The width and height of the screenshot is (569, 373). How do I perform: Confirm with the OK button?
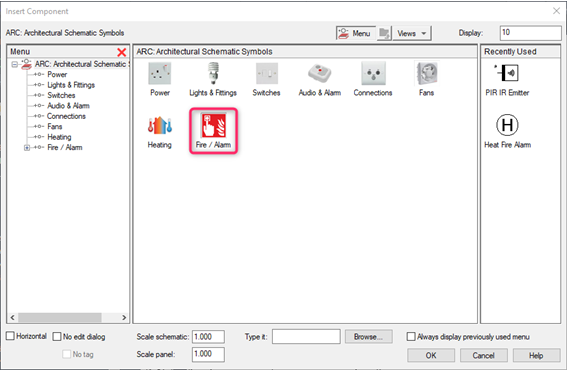(x=431, y=356)
